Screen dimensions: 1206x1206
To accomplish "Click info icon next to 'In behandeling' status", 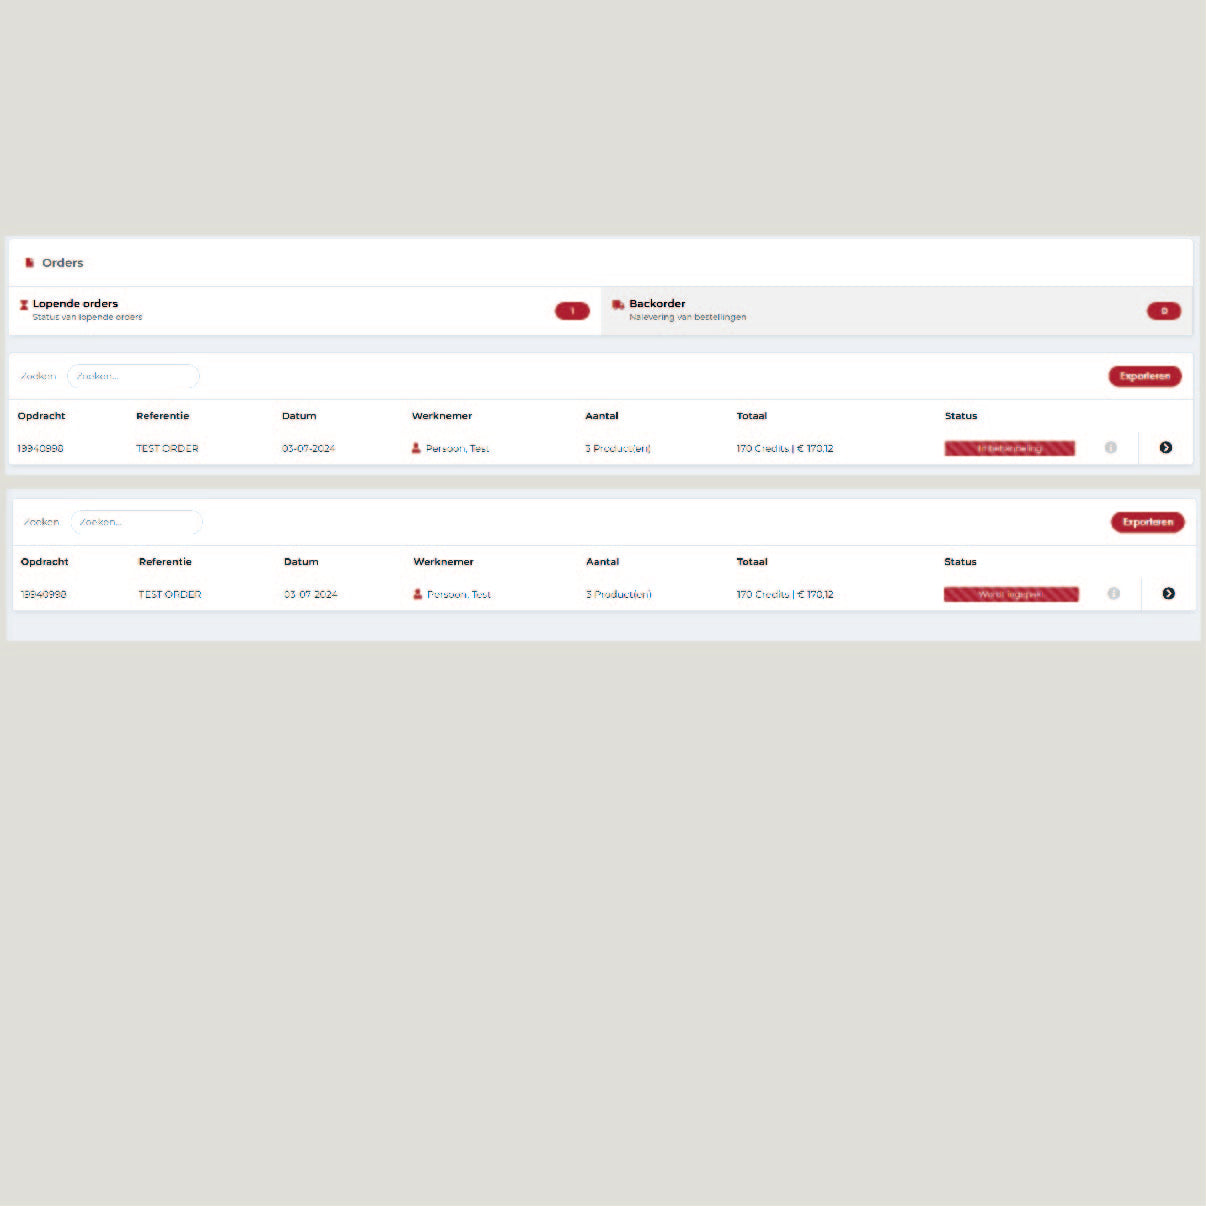I will 1110,448.
